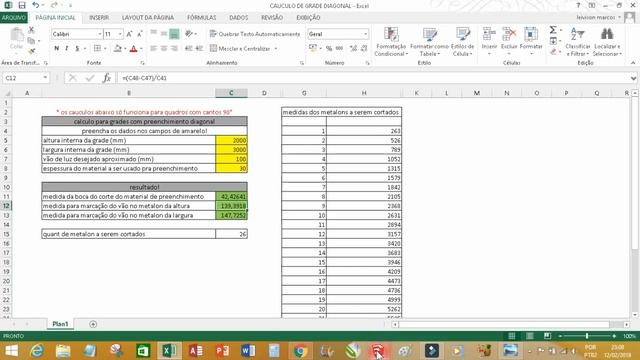Click Mesclar e Centralizar button
The width and height of the screenshot is (640, 360).
(x=240, y=49)
